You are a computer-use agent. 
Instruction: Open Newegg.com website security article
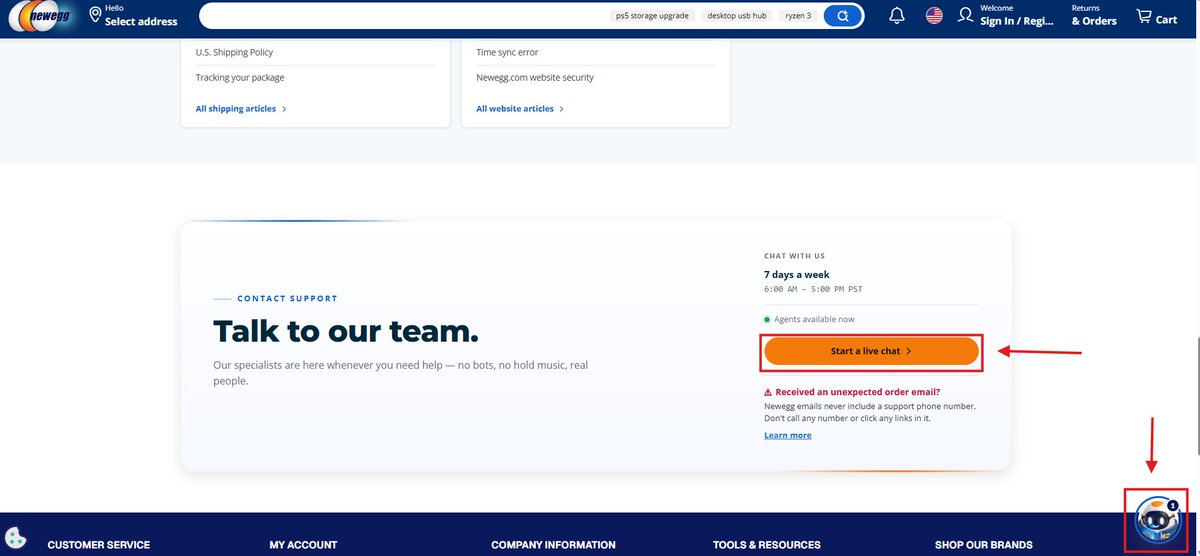click(x=535, y=78)
